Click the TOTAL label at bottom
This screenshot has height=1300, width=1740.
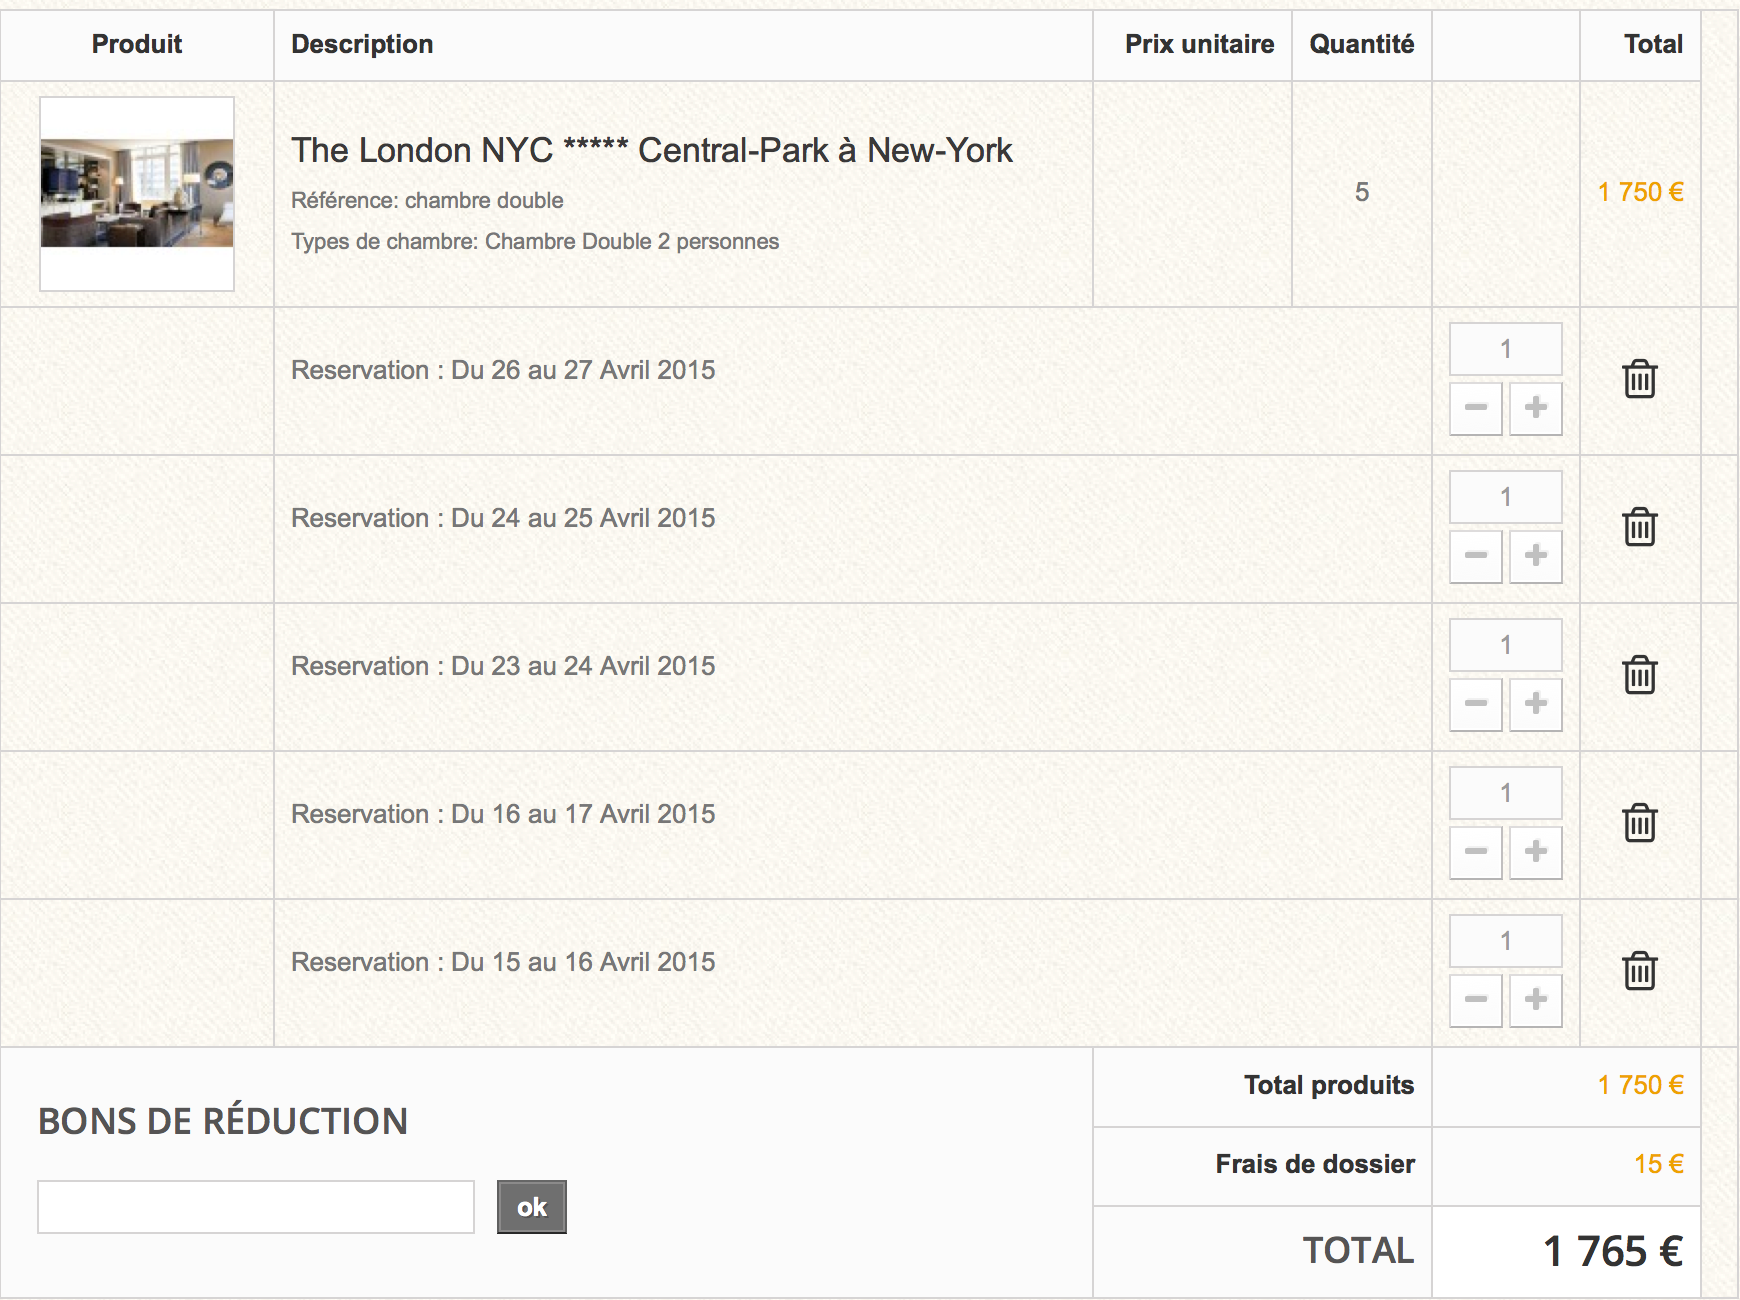[x=1358, y=1251]
